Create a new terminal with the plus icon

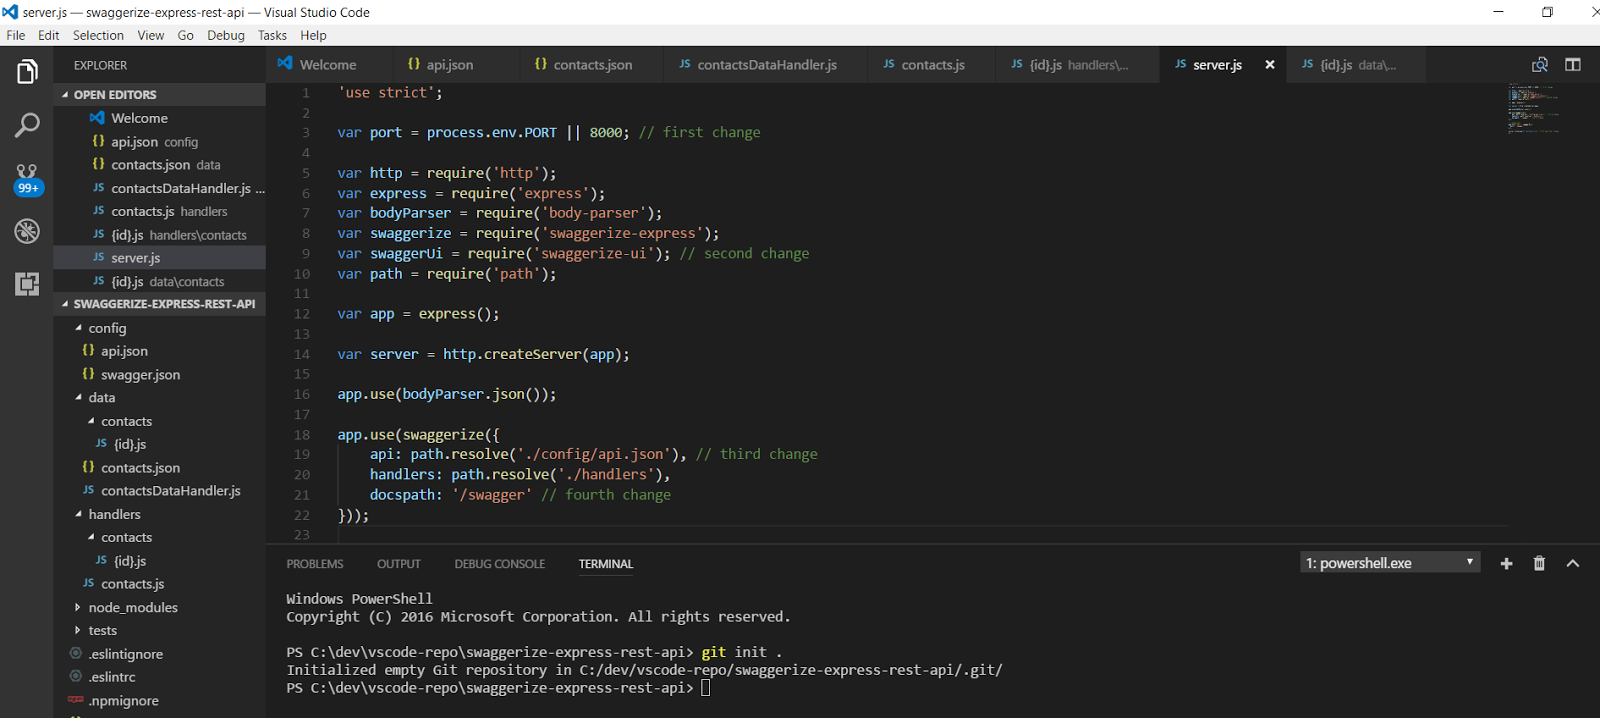pyautogui.click(x=1506, y=563)
